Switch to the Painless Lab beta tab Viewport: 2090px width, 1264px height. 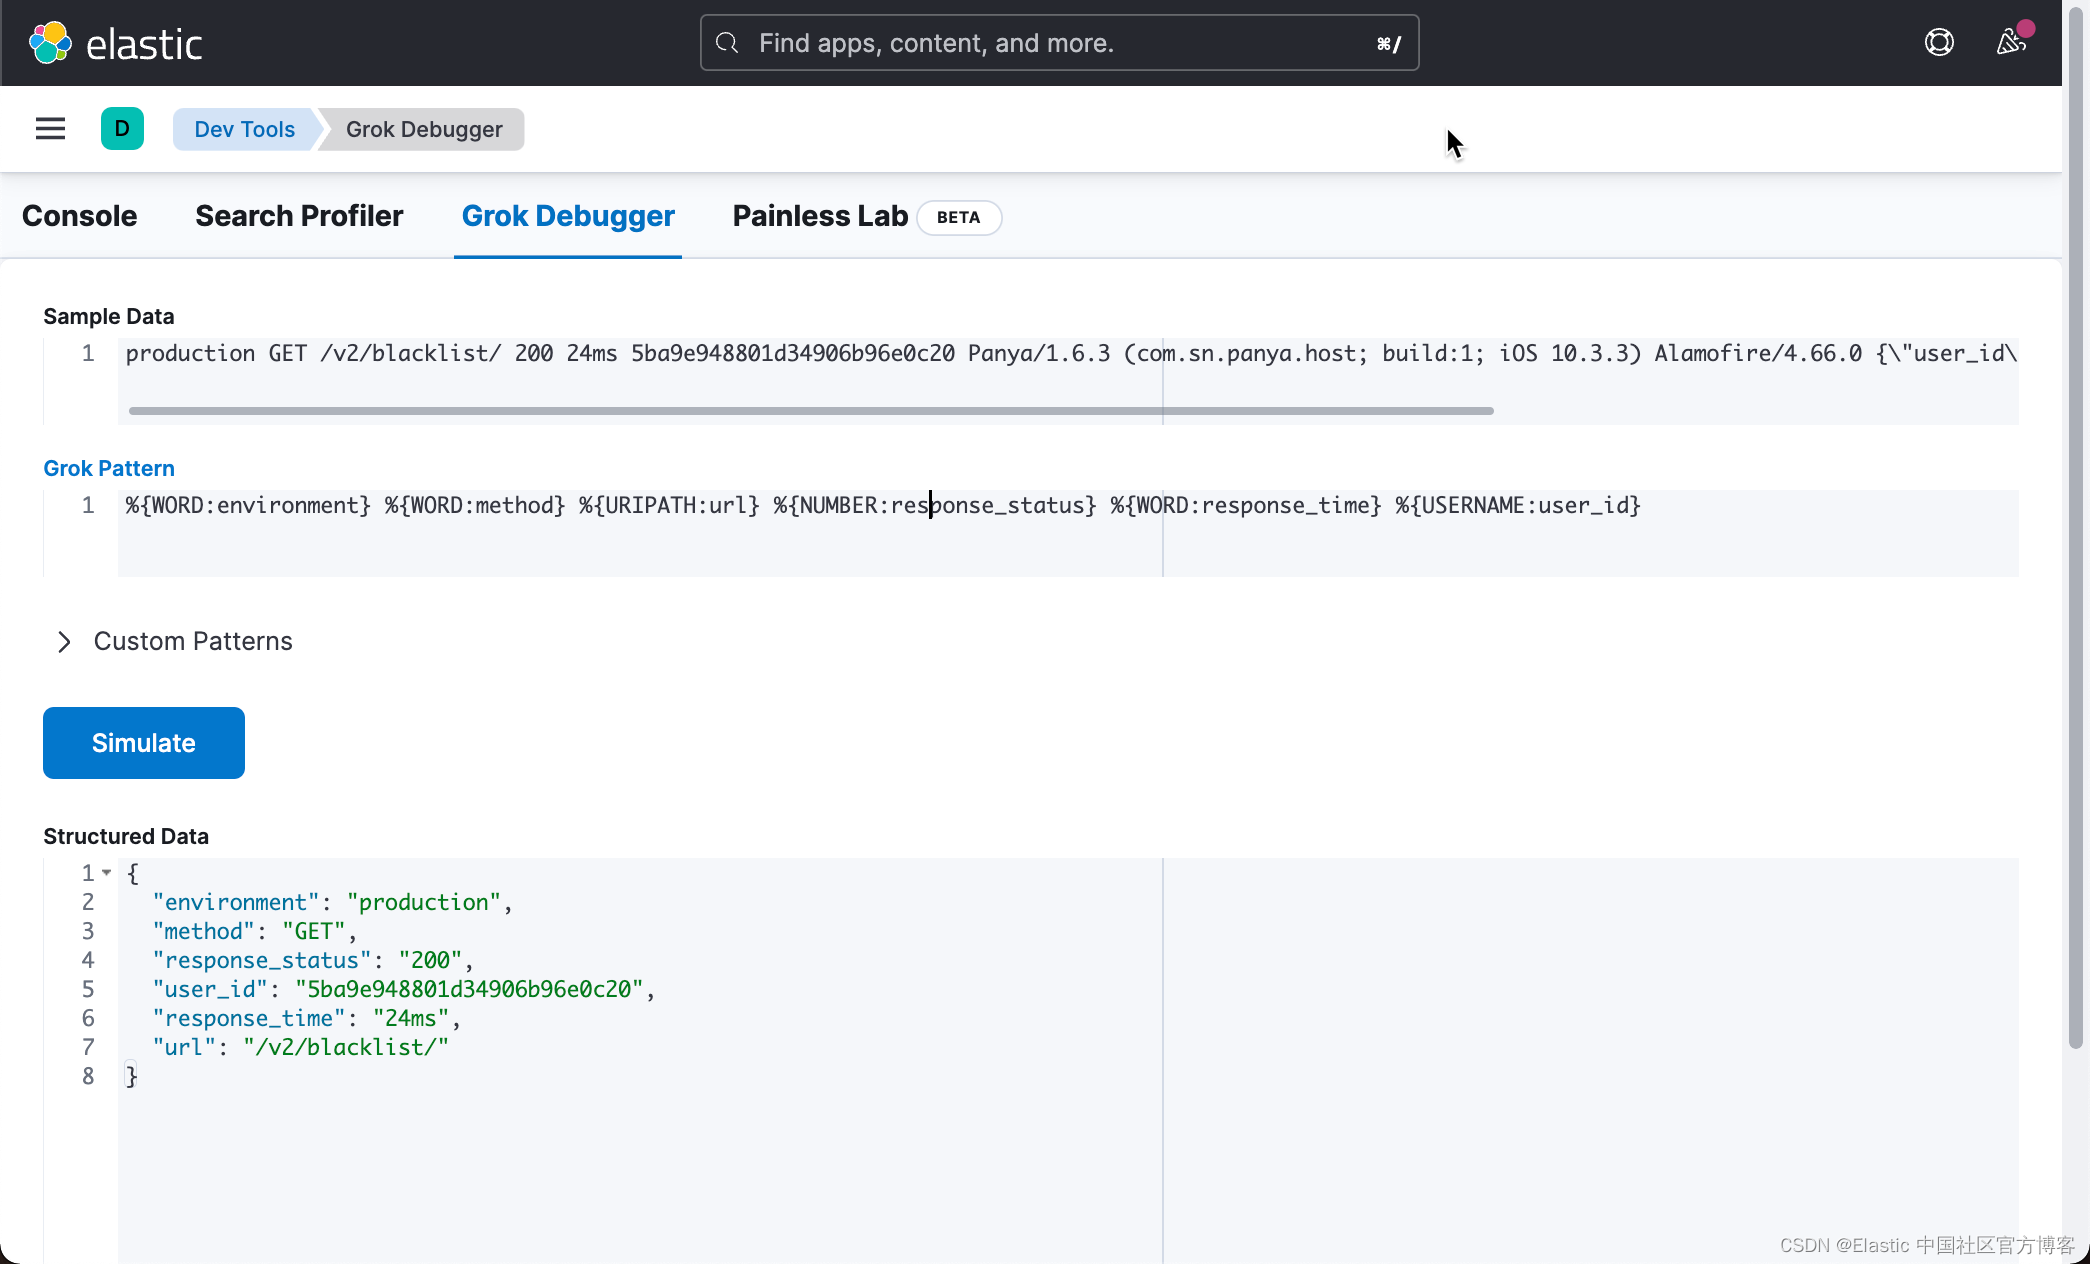tap(819, 216)
